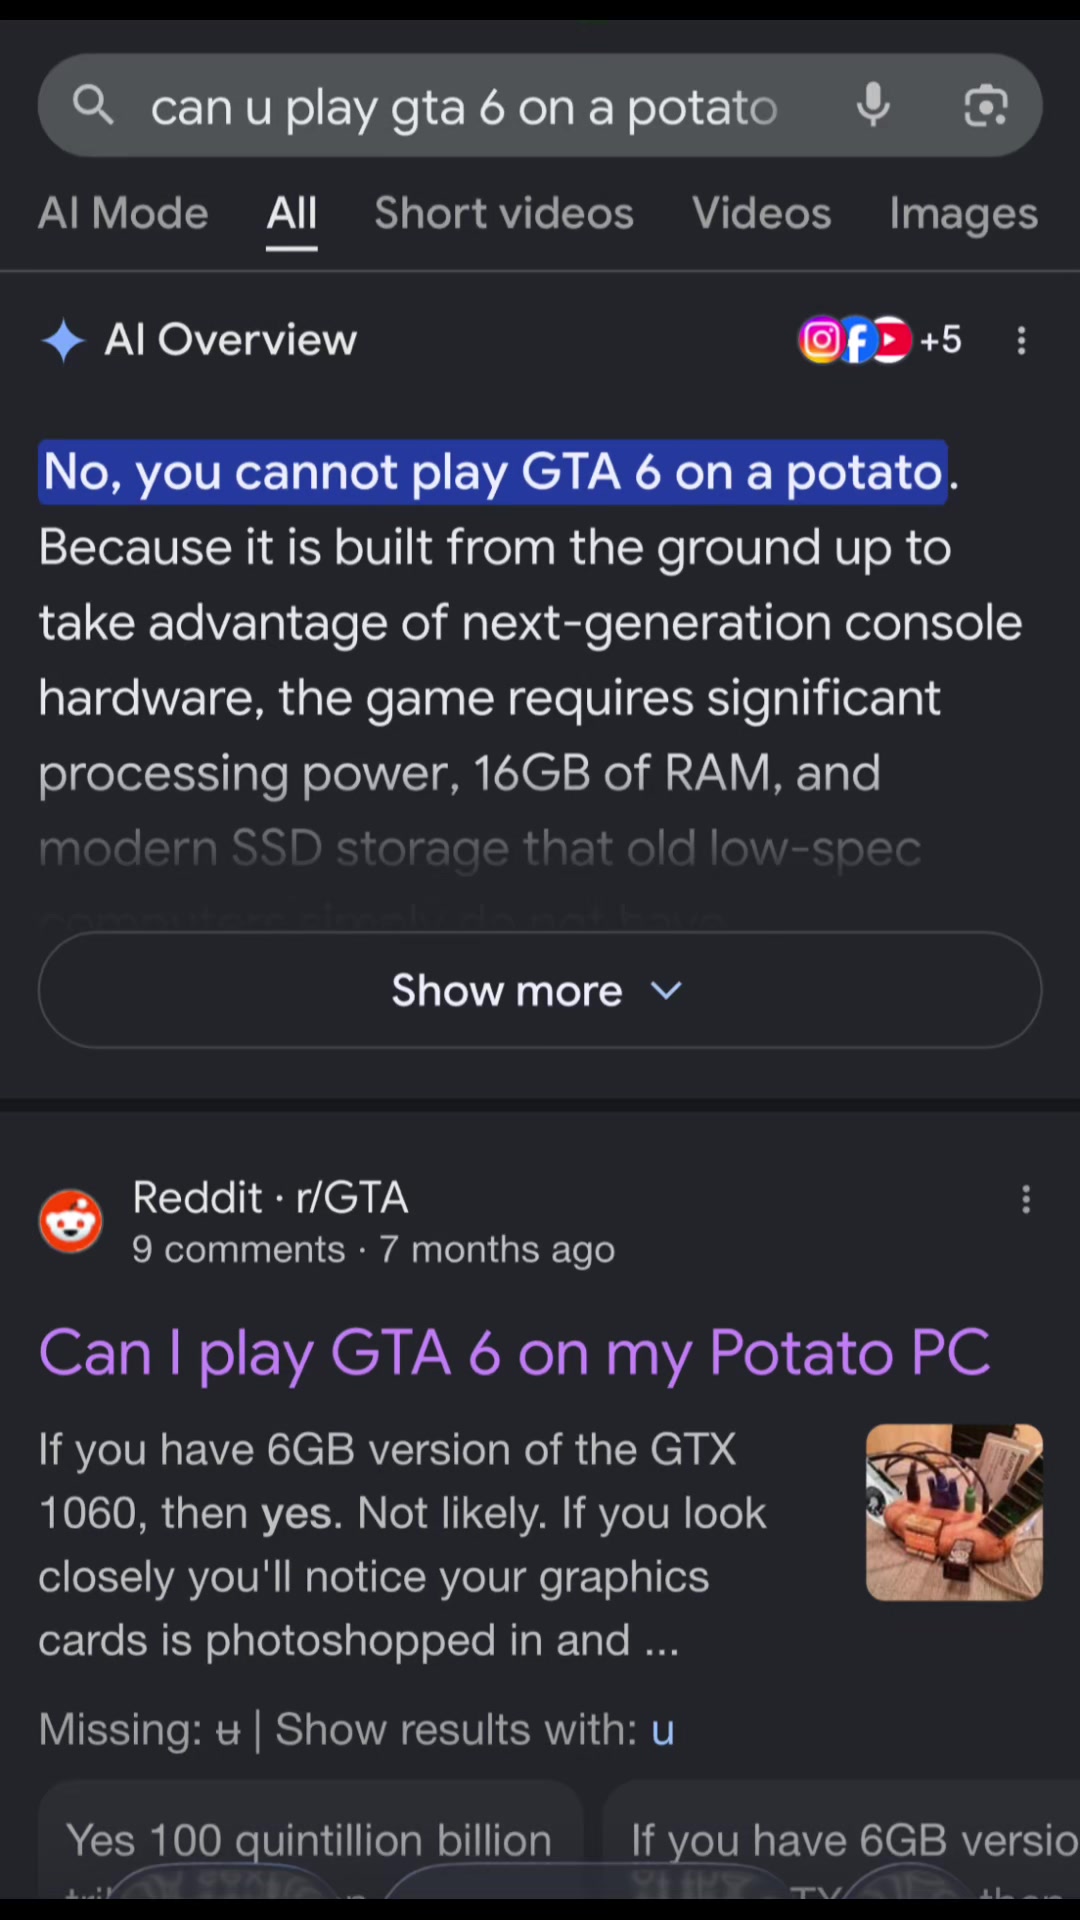Select the Images tab
The height and width of the screenshot is (1920, 1080).
[x=964, y=214]
